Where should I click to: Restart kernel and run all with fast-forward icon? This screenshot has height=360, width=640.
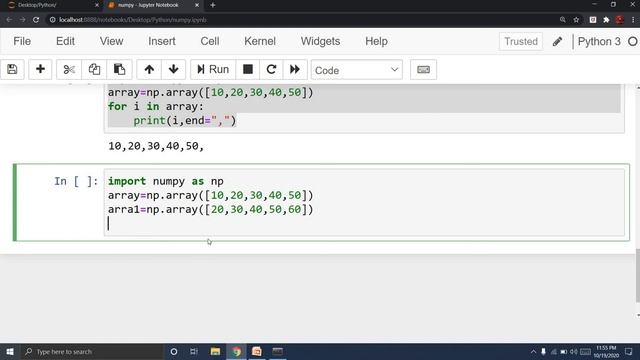pyautogui.click(x=295, y=69)
